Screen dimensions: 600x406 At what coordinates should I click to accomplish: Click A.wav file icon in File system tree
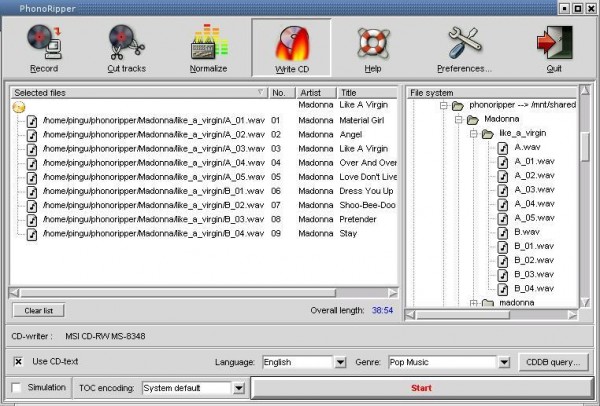click(x=503, y=148)
